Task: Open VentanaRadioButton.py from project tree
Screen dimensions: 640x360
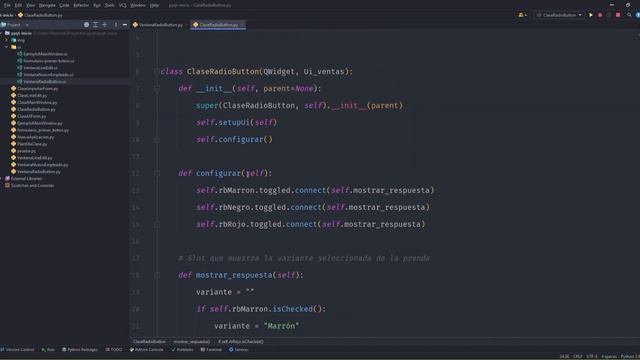Action: (36, 172)
